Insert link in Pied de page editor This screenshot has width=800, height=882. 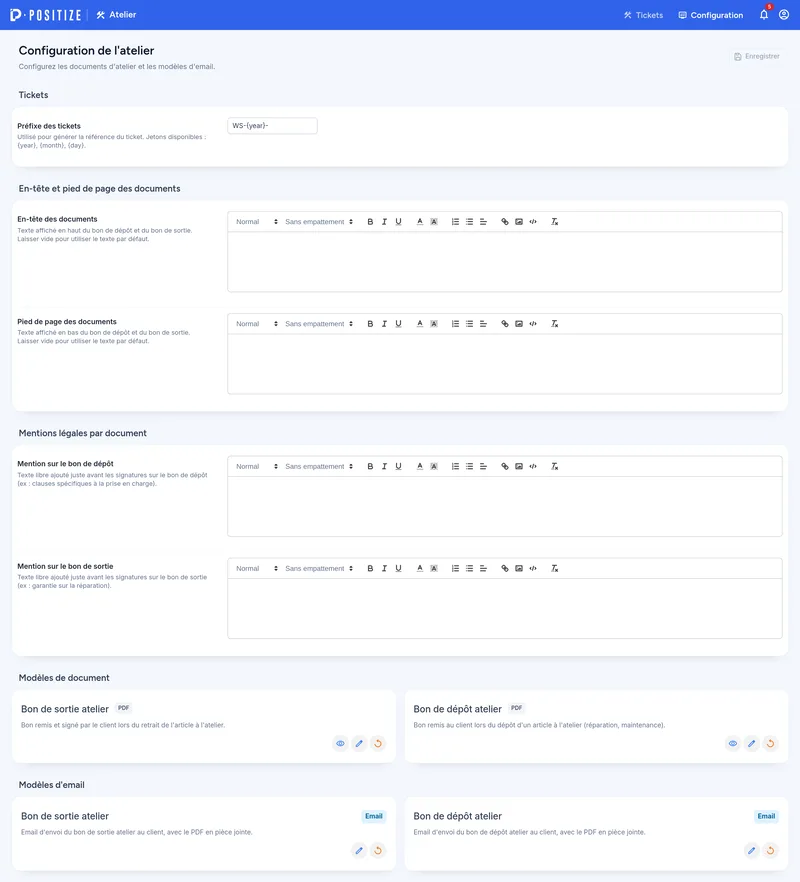pos(505,324)
